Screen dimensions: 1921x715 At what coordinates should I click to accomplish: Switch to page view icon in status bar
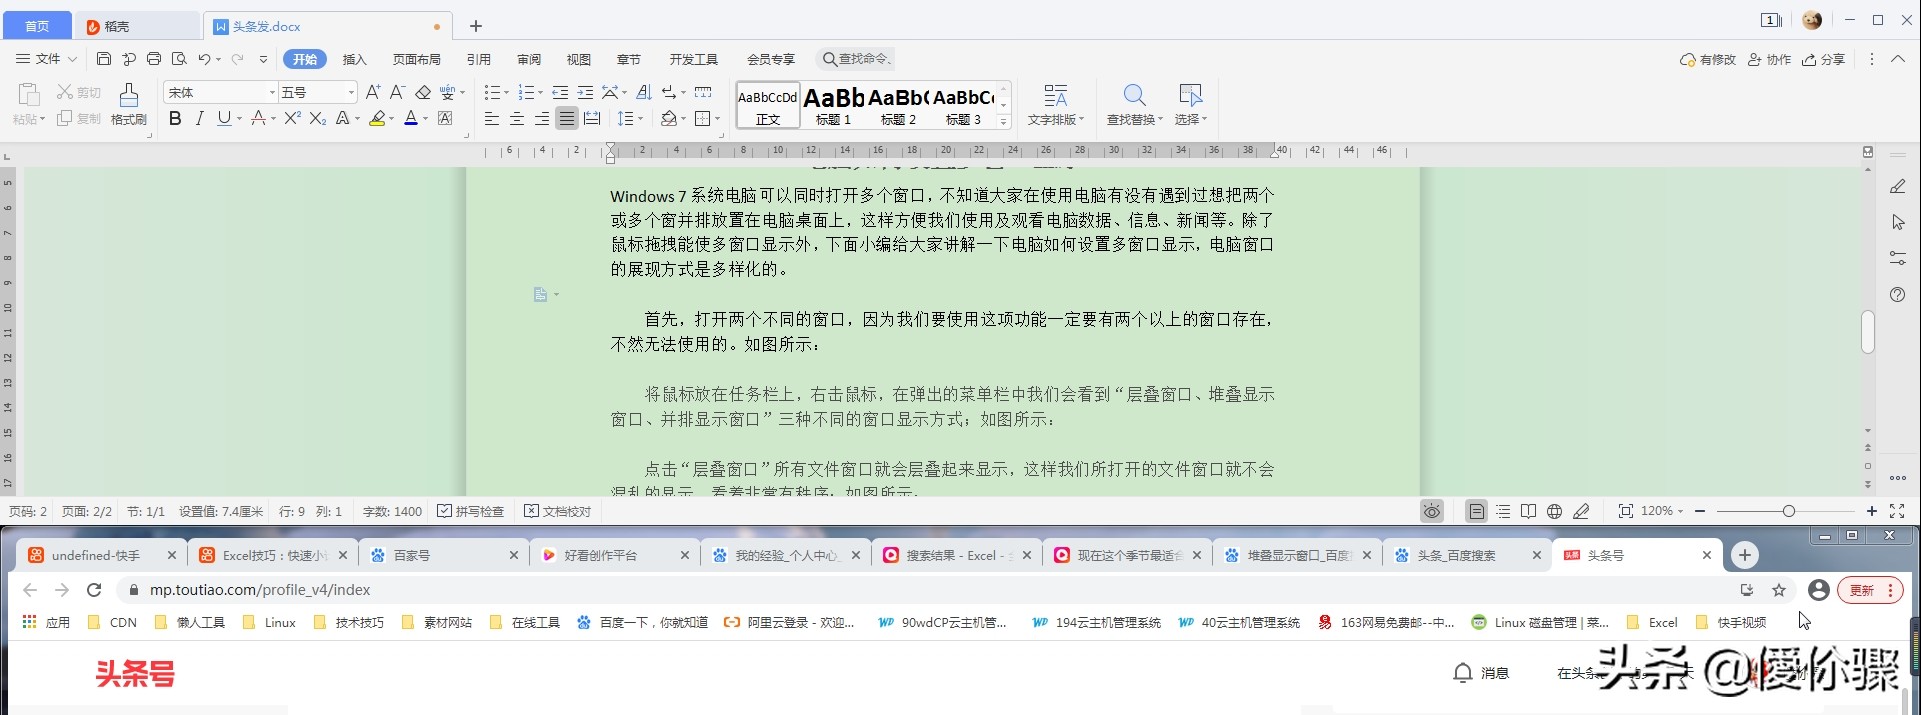[x=1476, y=511]
